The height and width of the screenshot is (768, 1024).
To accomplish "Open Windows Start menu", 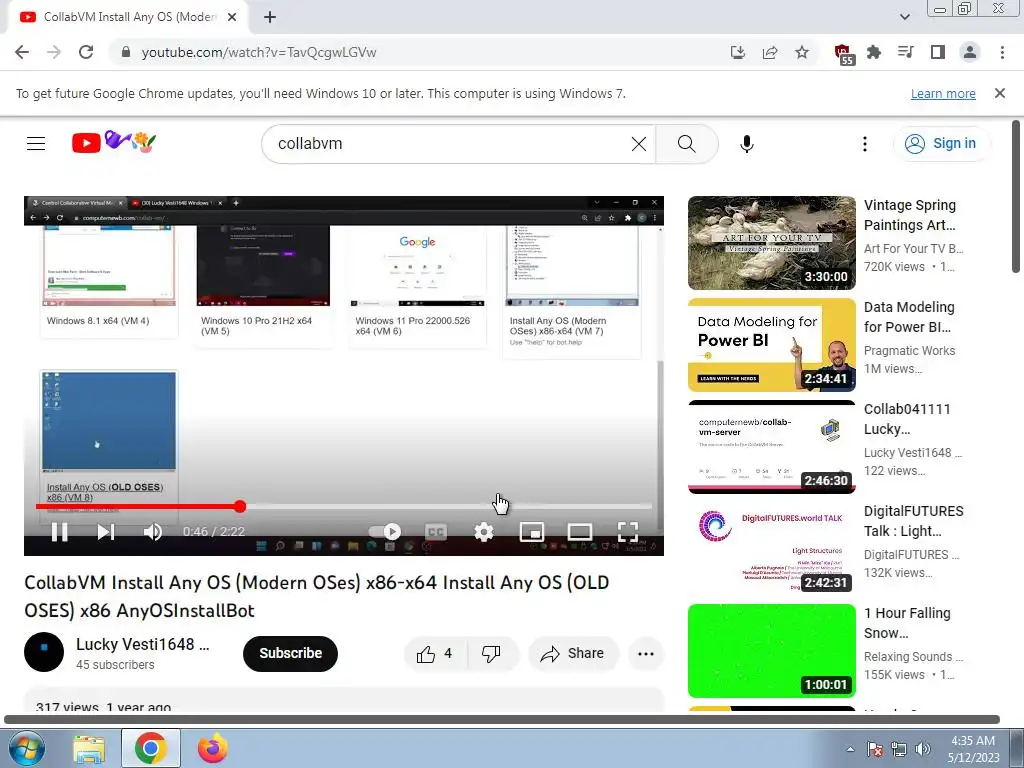I will coord(27,748).
